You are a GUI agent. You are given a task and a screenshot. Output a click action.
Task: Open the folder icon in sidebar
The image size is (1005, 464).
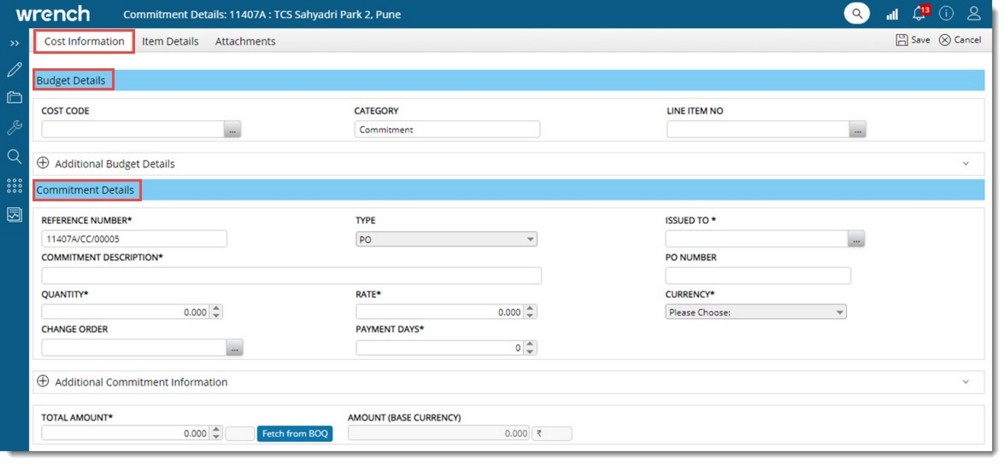pos(14,98)
